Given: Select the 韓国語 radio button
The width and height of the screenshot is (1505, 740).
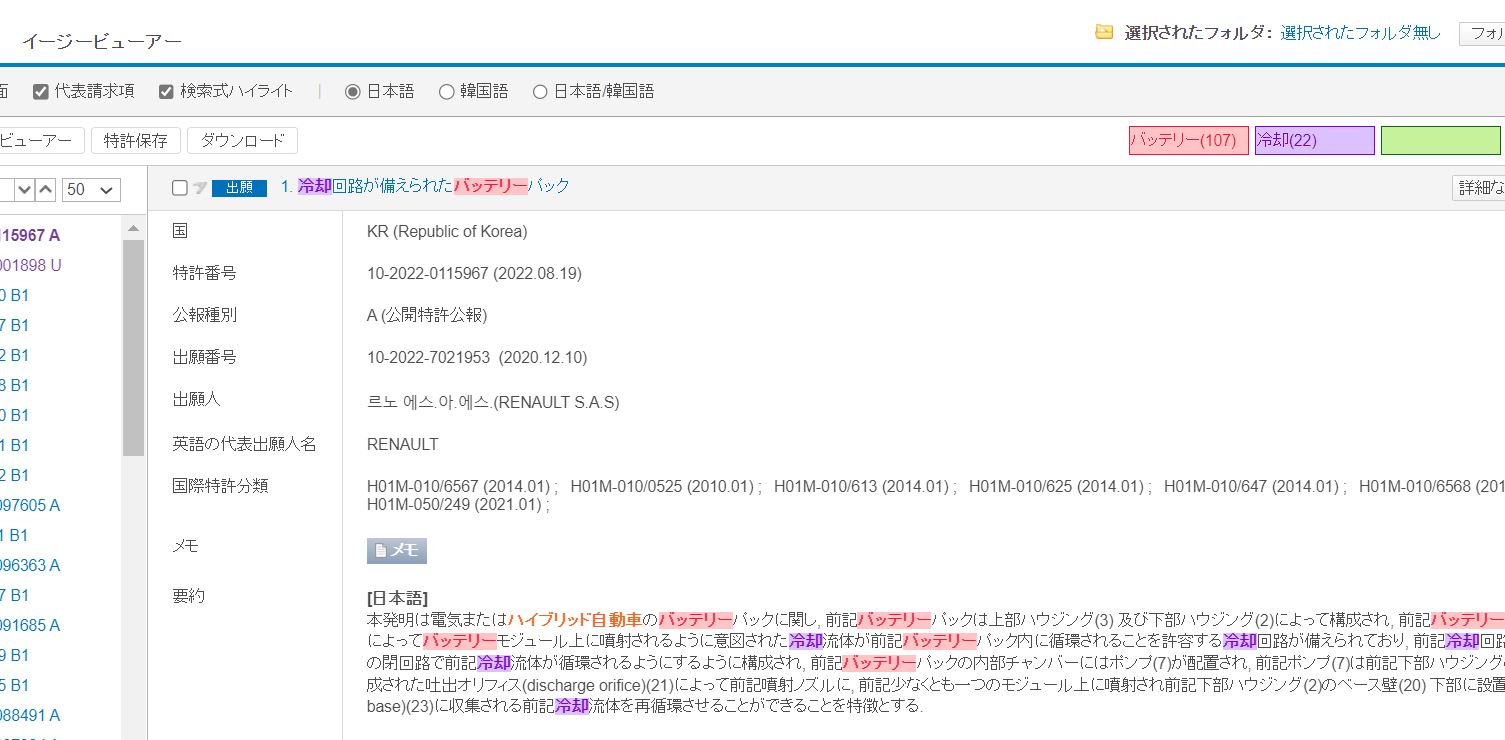Looking at the screenshot, I should click(446, 92).
